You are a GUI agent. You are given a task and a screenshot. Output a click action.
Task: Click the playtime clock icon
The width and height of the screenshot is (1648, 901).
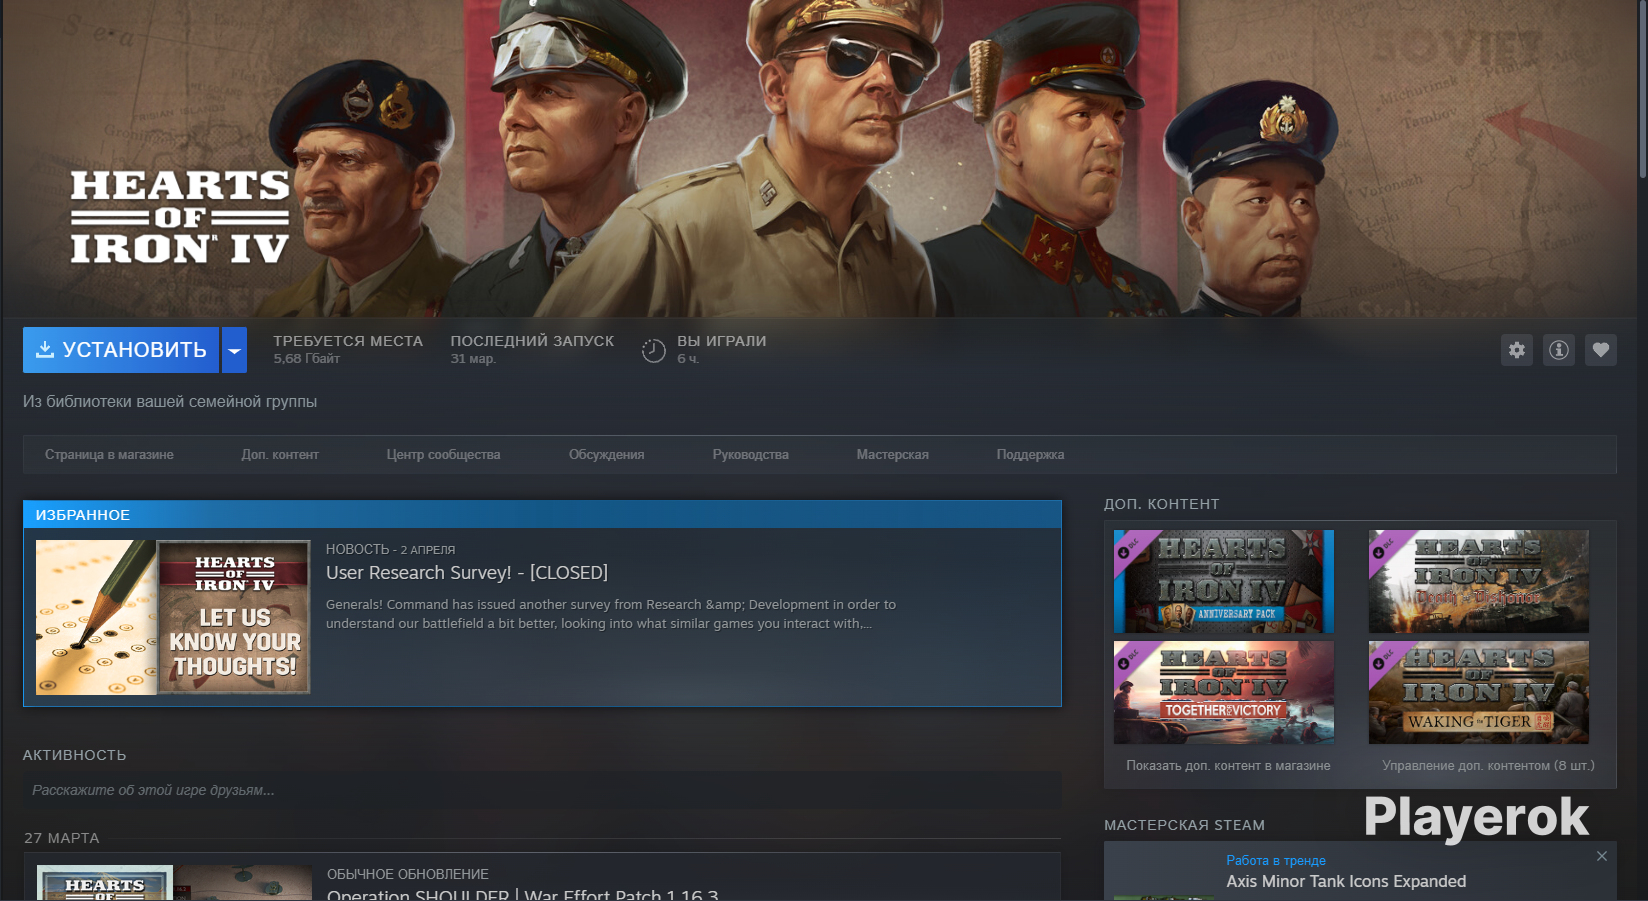653,350
